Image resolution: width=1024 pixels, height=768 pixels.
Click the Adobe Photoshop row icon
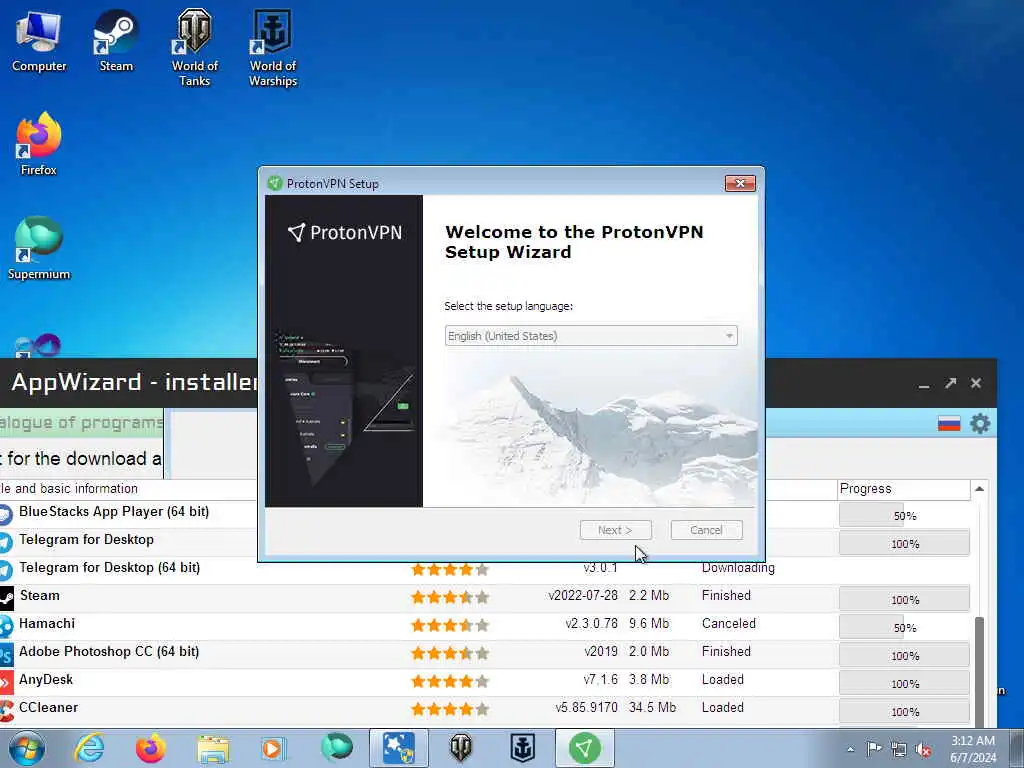6,654
